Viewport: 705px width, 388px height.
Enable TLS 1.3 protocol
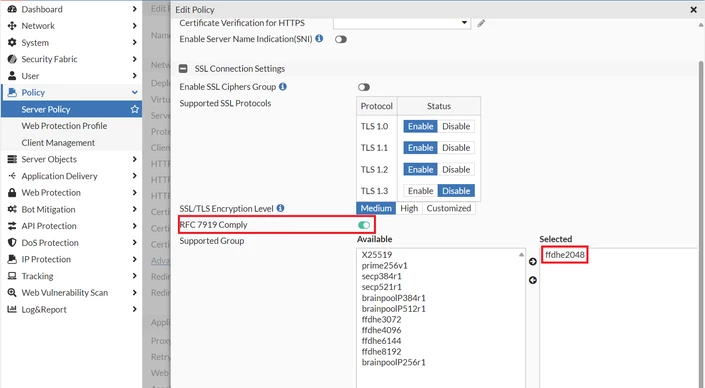coord(420,191)
